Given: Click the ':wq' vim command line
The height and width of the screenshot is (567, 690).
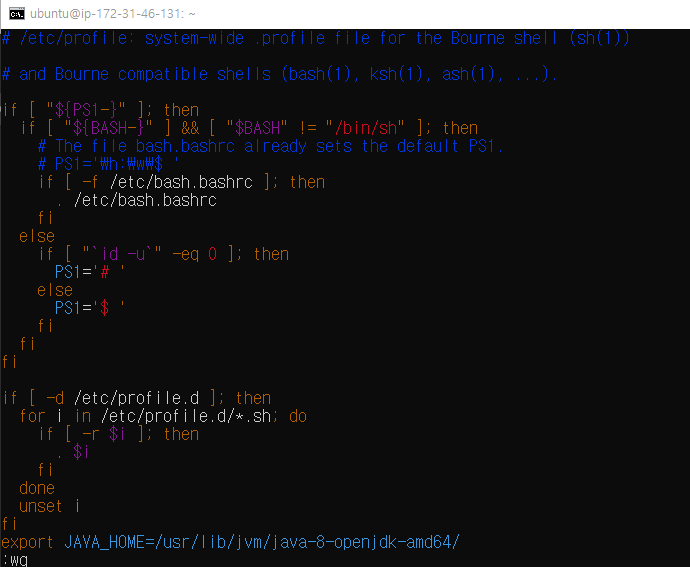Looking at the screenshot, I should 15,560.
